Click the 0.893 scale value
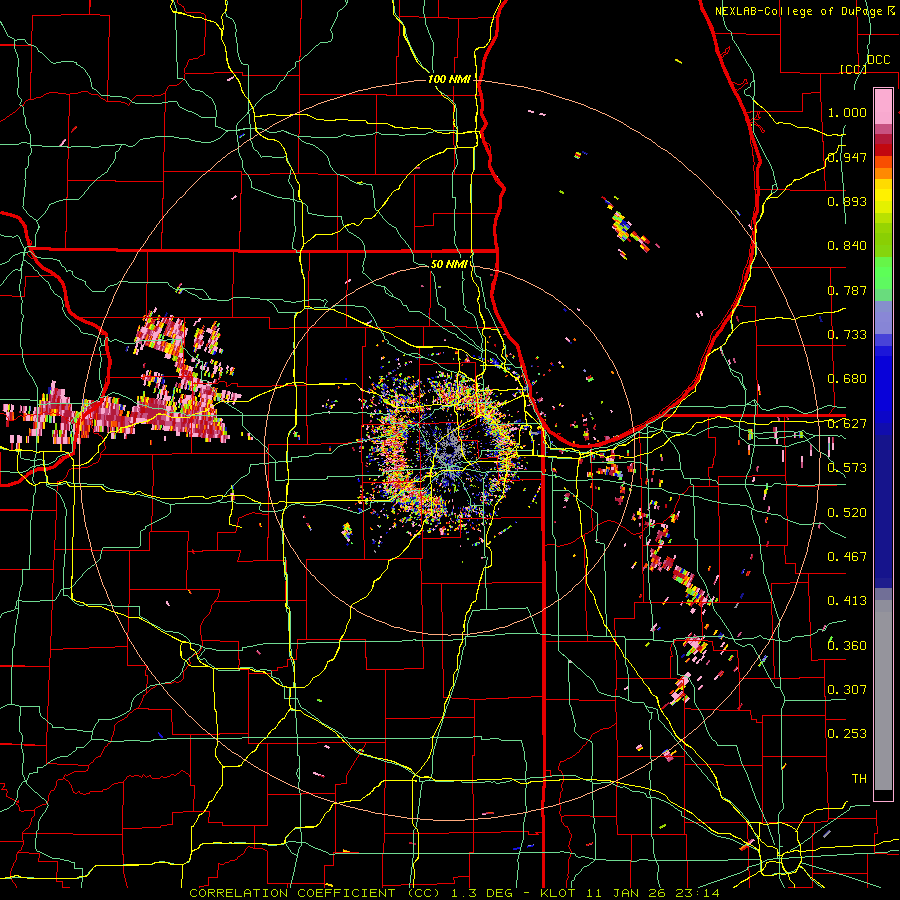Screen dimensions: 900x900 847,201
